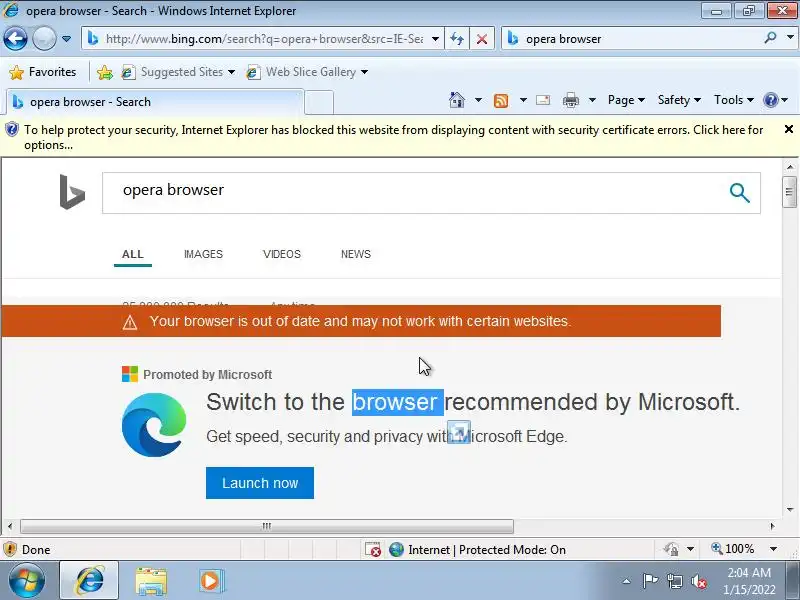The image size is (800, 600).
Task: Select the IMAGES results tab
Action: click(203, 254)
